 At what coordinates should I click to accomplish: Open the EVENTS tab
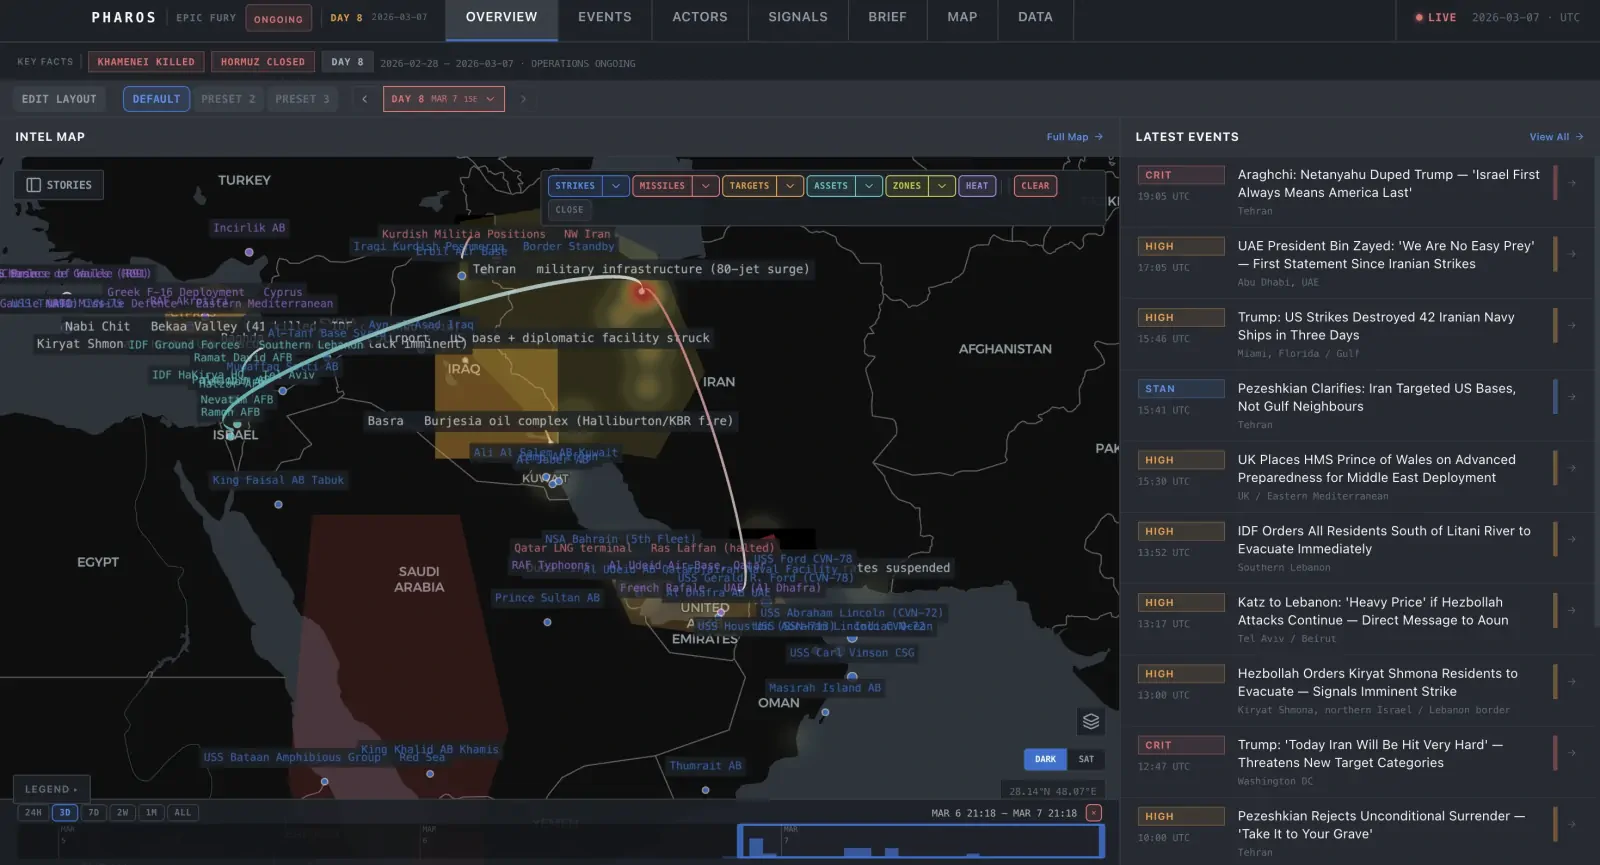click(605, 18)
